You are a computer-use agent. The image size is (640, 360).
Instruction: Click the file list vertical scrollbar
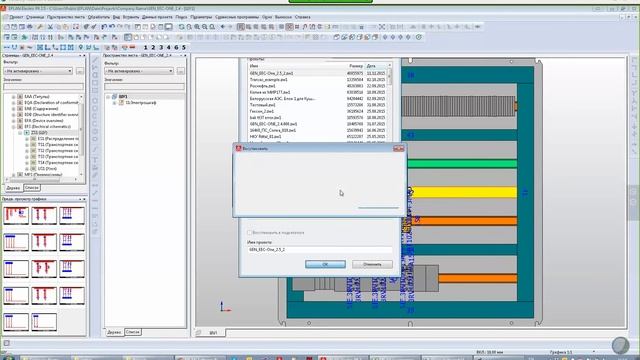pos(389,102)
